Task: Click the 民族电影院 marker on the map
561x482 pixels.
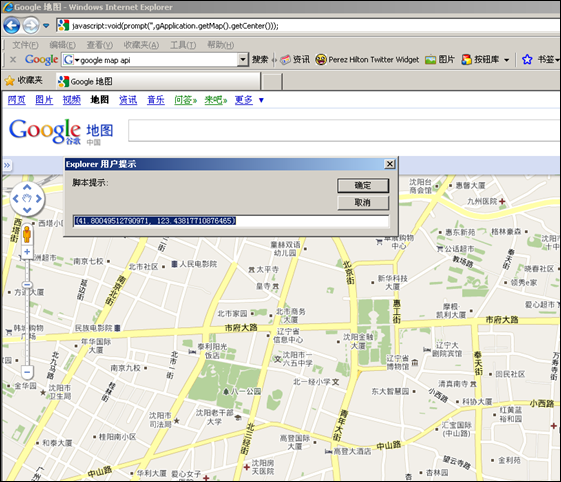Action: click(x=117, y=328)
